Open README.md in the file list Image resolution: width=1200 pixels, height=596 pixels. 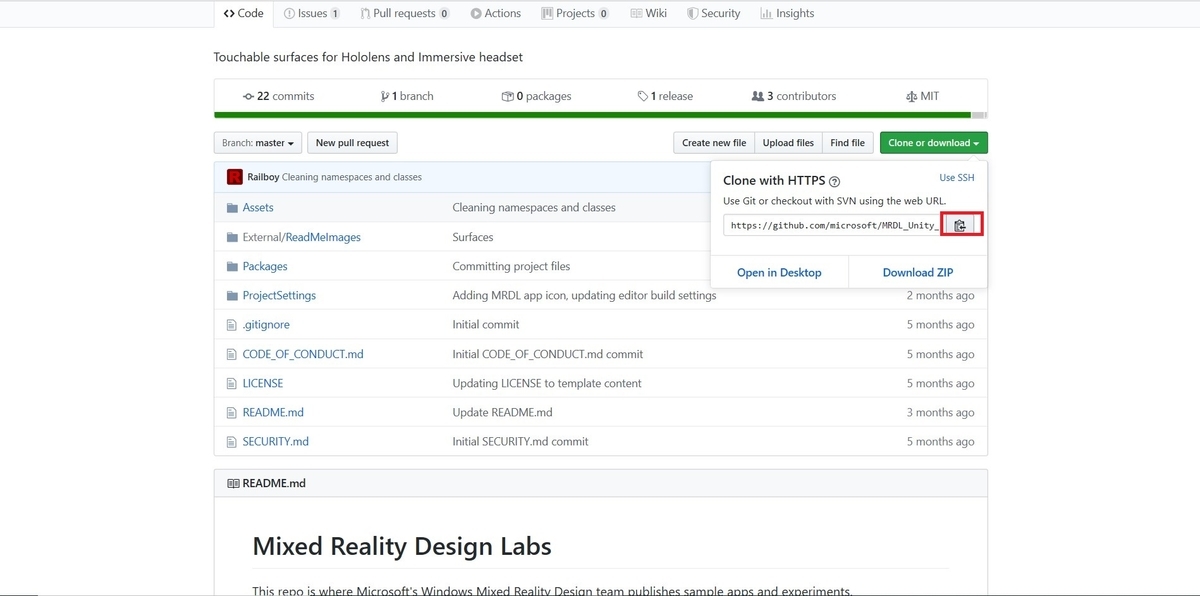pos(273,413)
